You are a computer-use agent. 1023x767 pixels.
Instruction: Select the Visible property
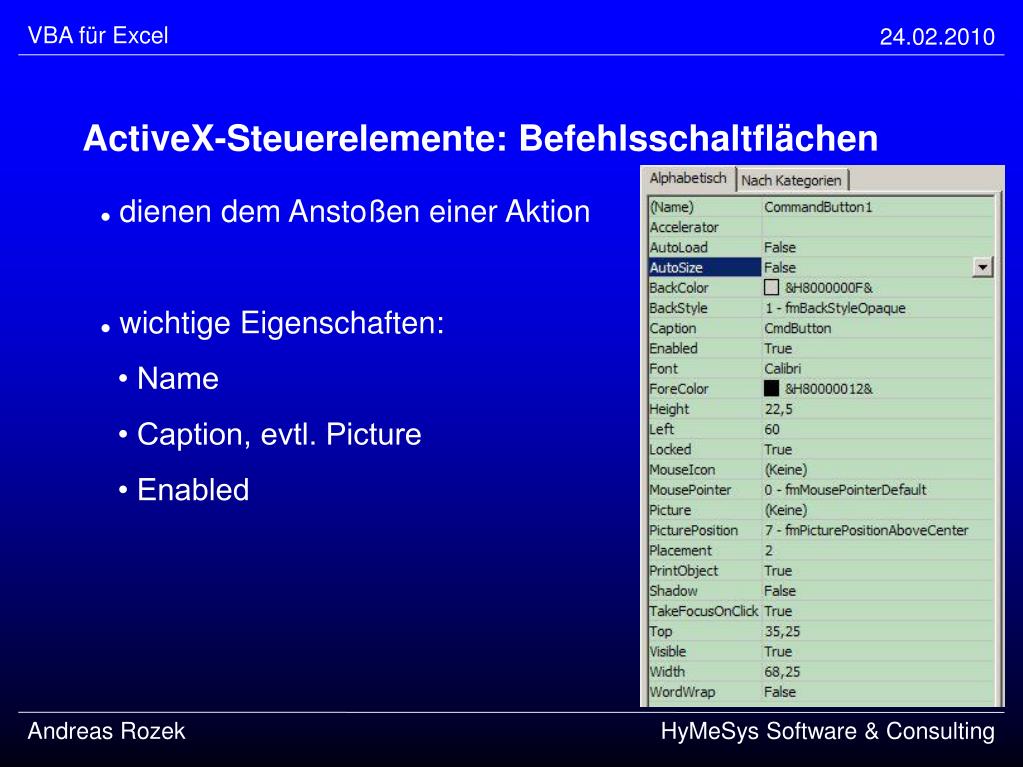pyautogui.click(x=667, y=652)
